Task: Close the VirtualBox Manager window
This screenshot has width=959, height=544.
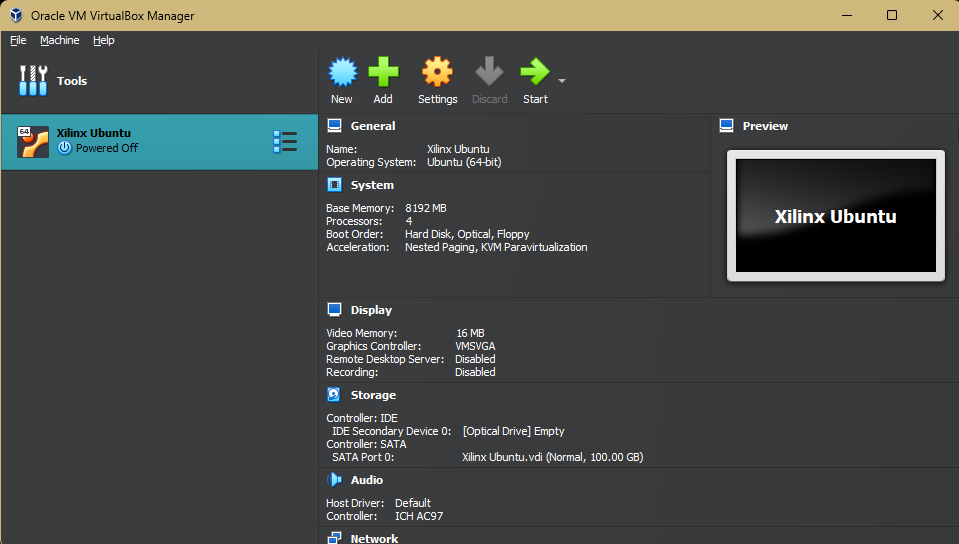Action: tap(938, 15)
